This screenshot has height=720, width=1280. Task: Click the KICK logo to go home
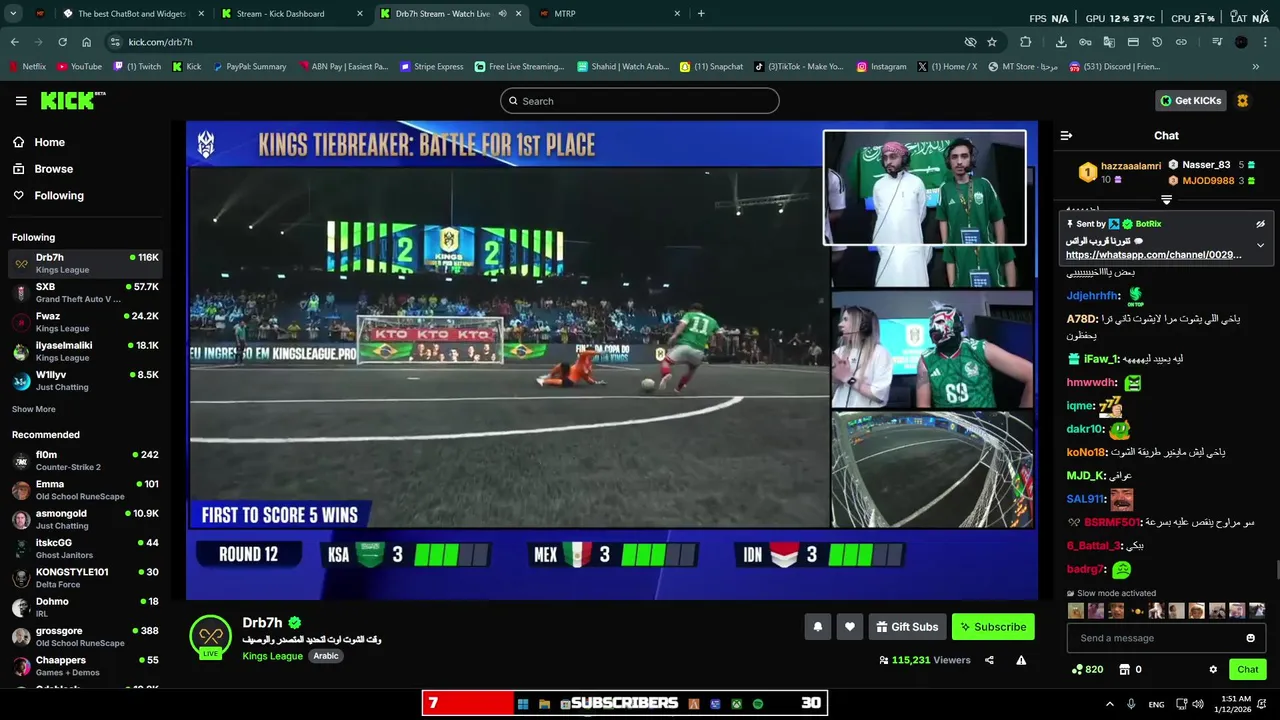72,100
